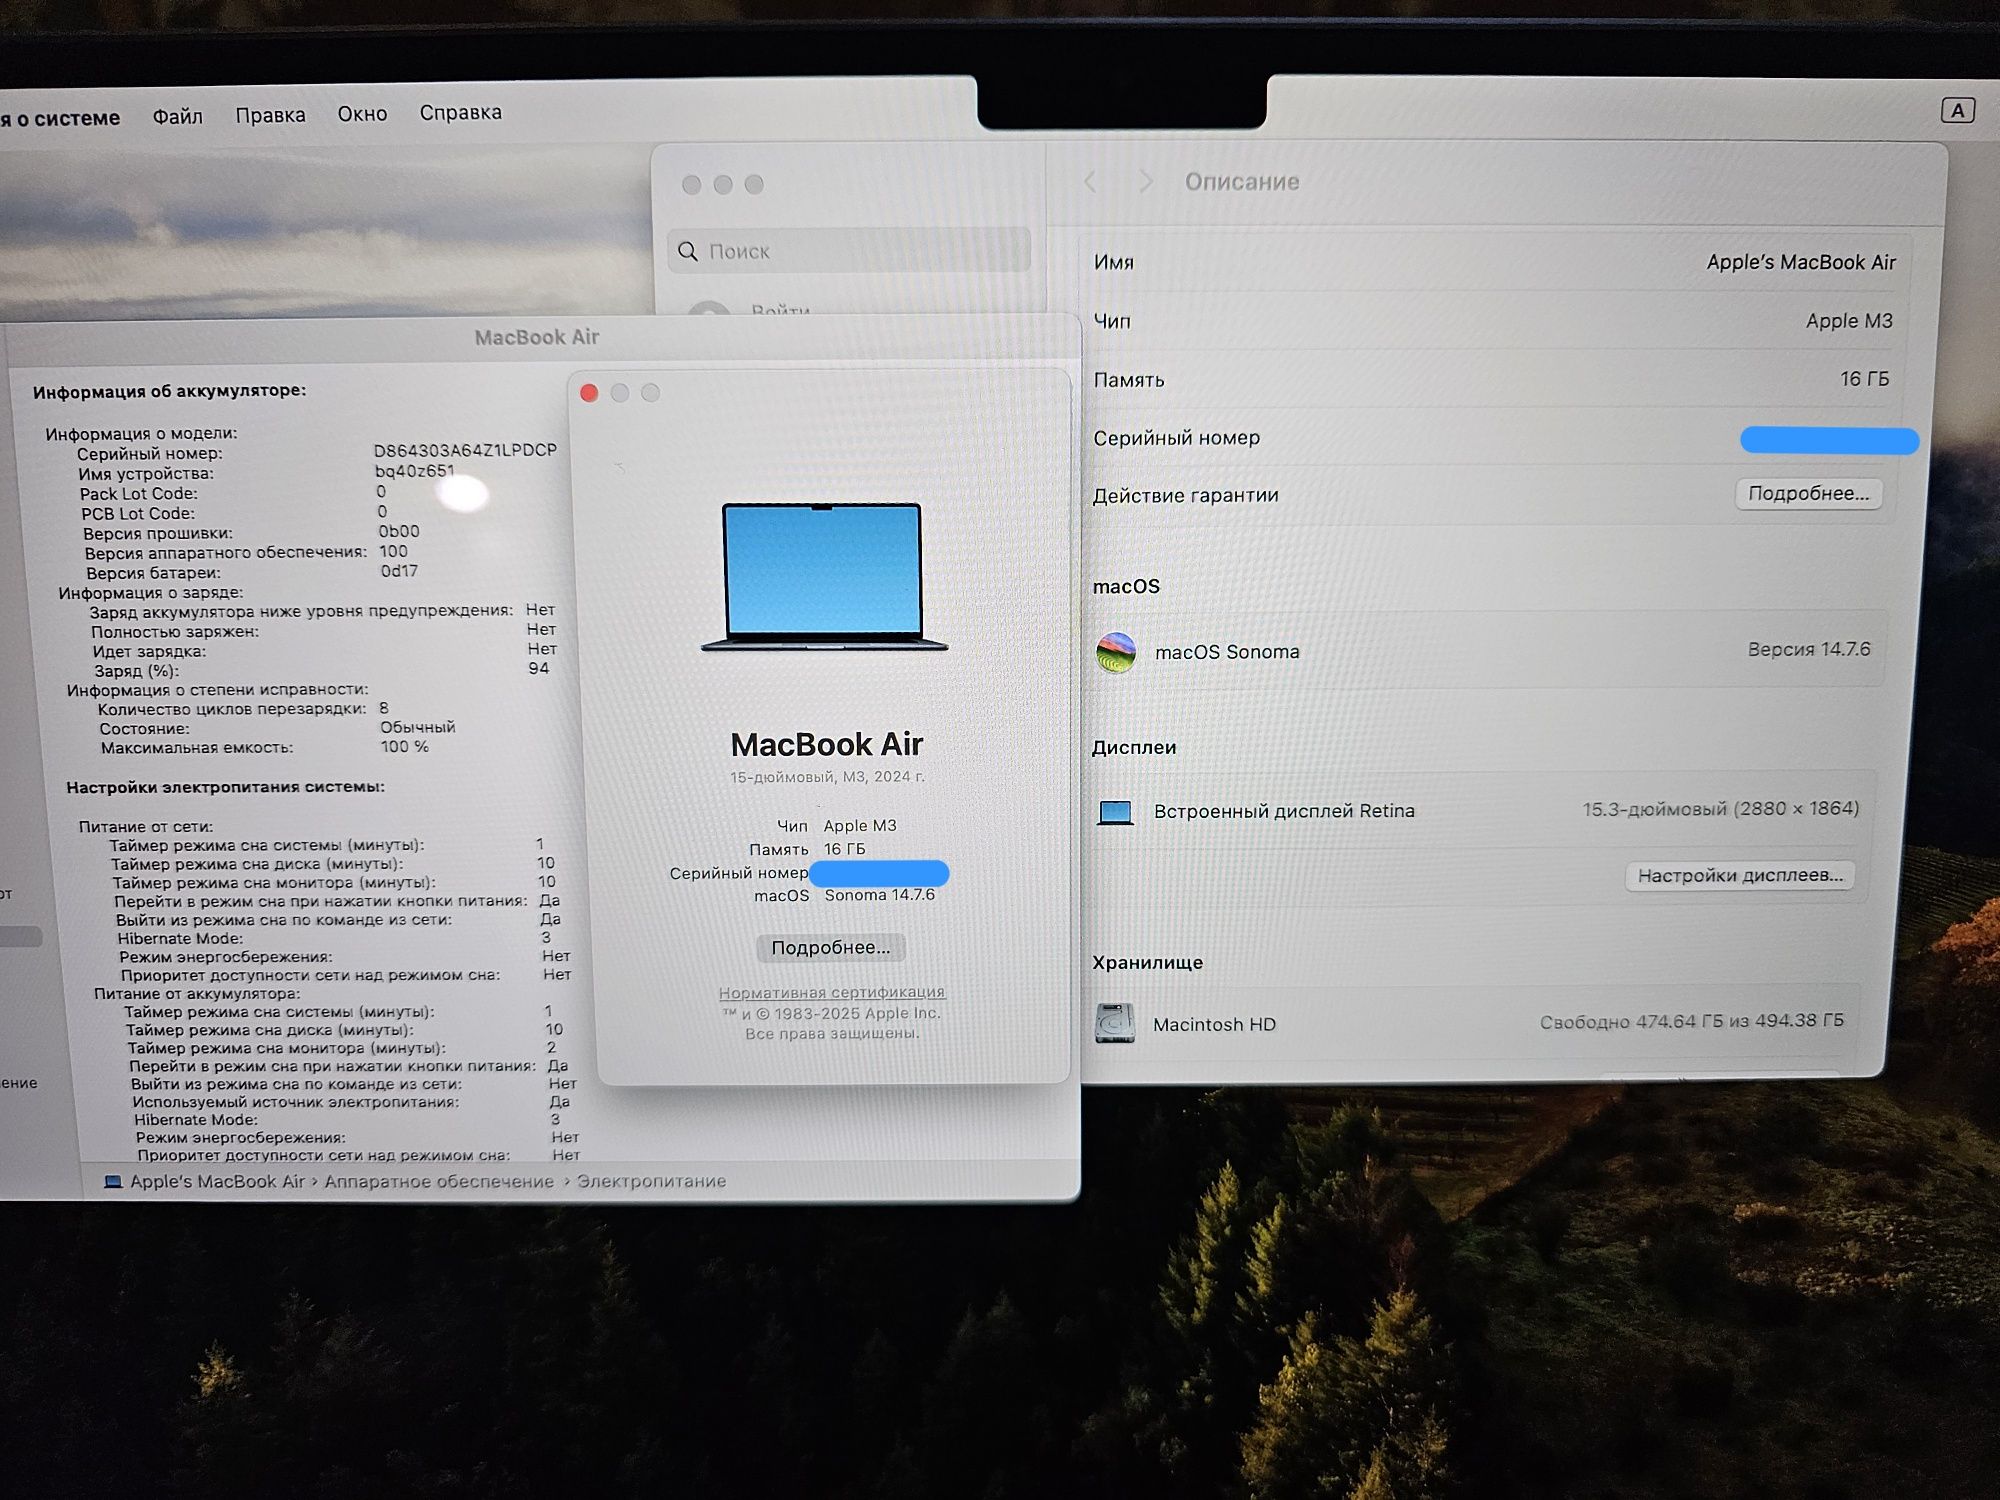Open Нормативная сертификация link
The image size is (2000, 1500).
(831, 992)
